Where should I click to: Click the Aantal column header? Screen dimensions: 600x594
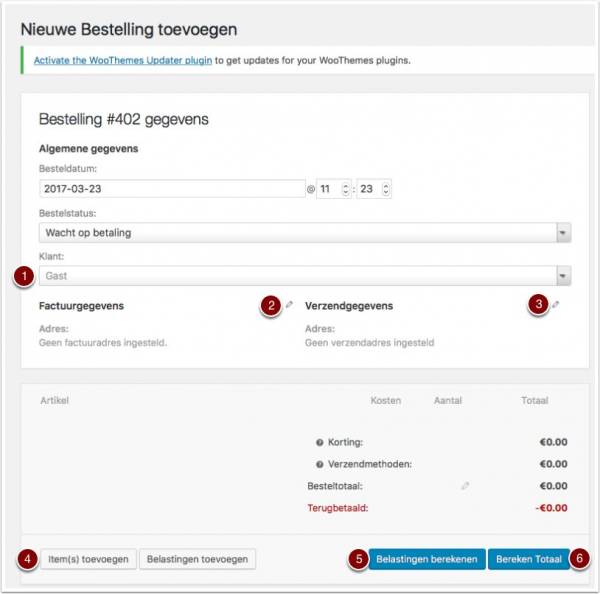click(x=448, y=400)
